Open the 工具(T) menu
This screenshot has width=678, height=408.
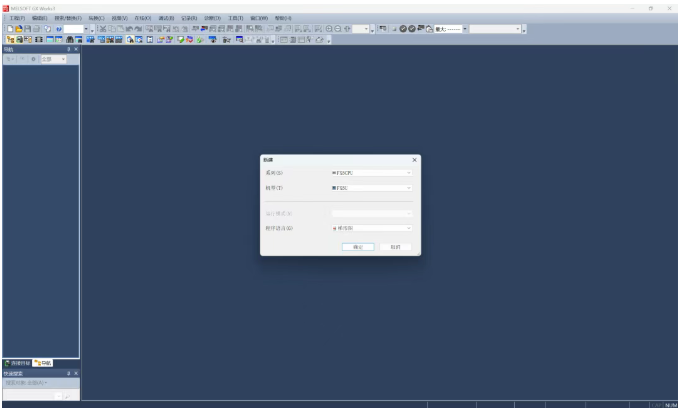pyautogui.click(x=236, y=18)
